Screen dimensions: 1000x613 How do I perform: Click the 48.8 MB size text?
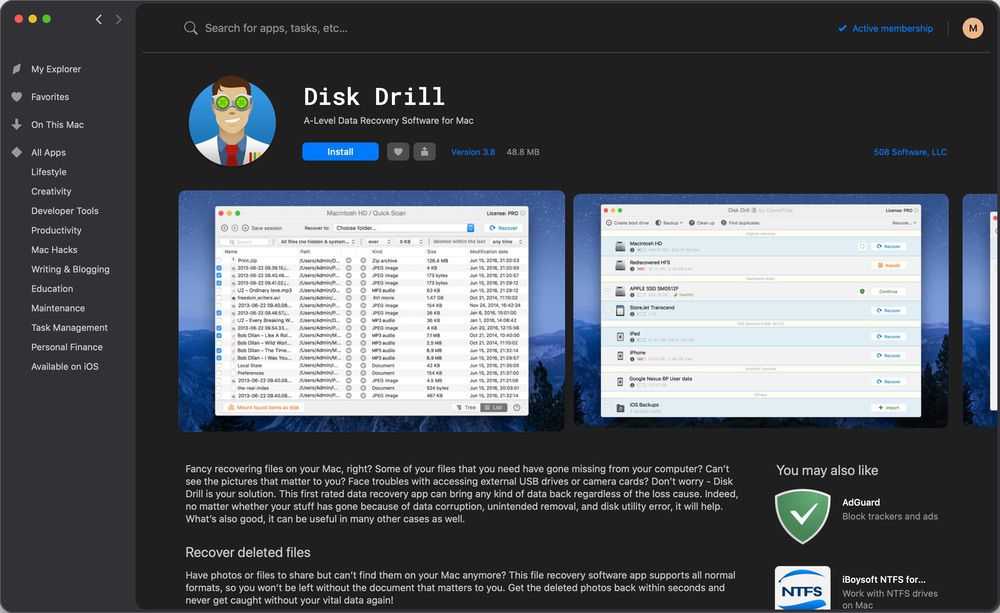(523, 152)
